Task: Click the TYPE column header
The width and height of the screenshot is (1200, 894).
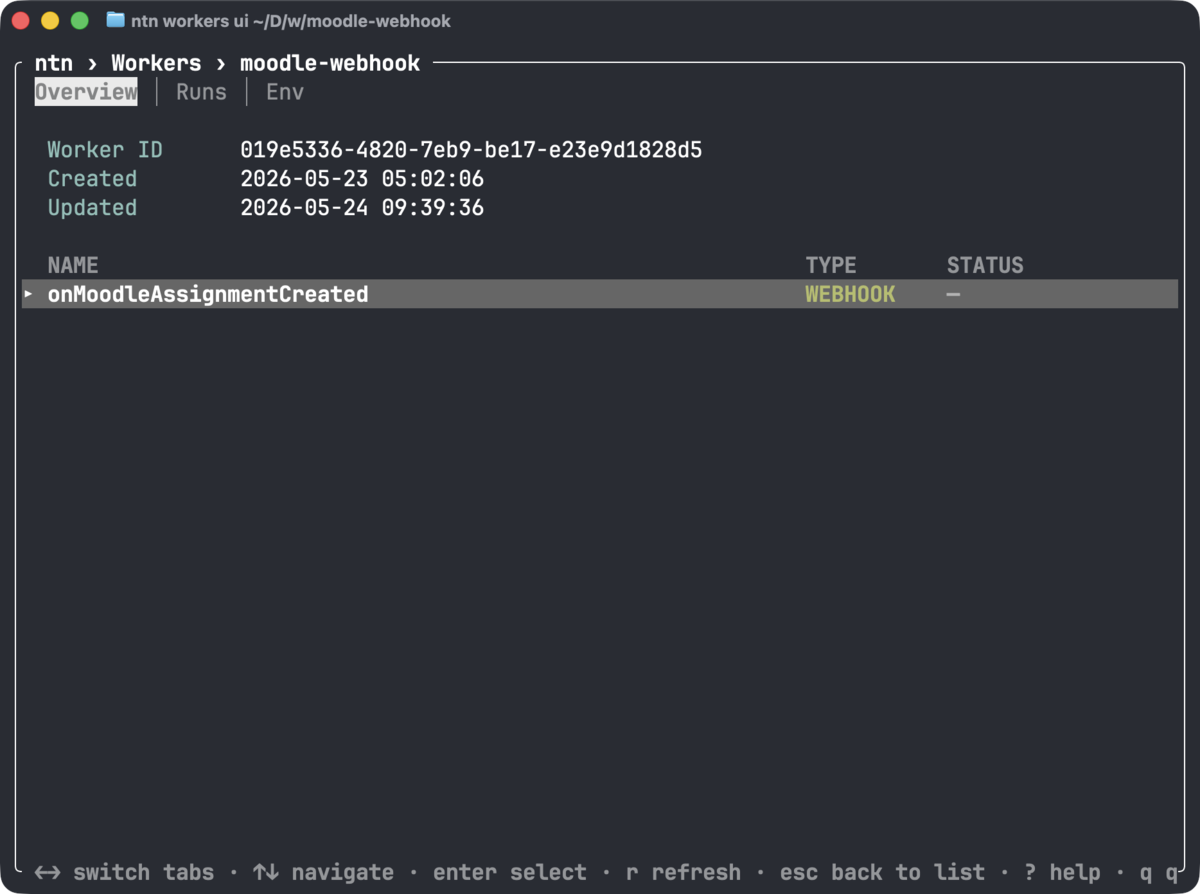Action: [831, 265]
